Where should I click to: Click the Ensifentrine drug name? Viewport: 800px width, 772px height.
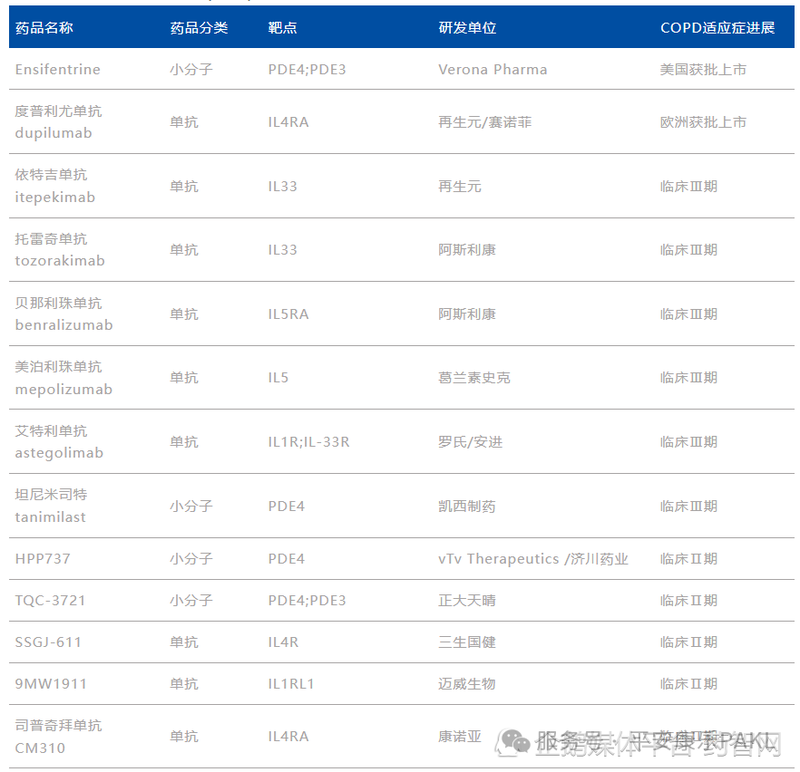(58, 70)
